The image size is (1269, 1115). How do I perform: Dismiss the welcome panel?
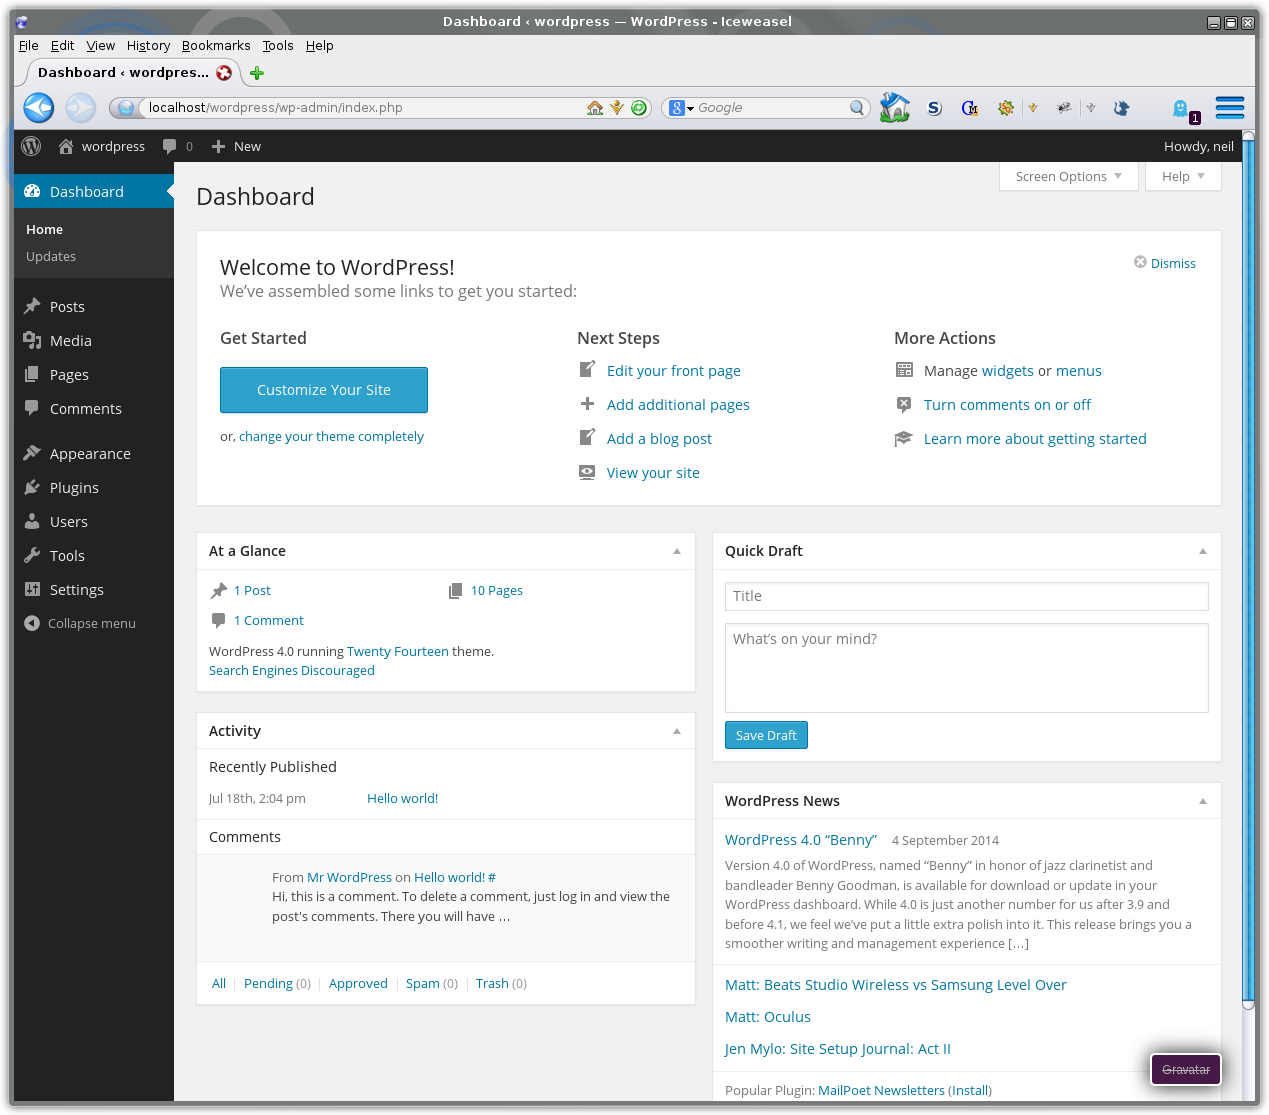(1165, 263)
